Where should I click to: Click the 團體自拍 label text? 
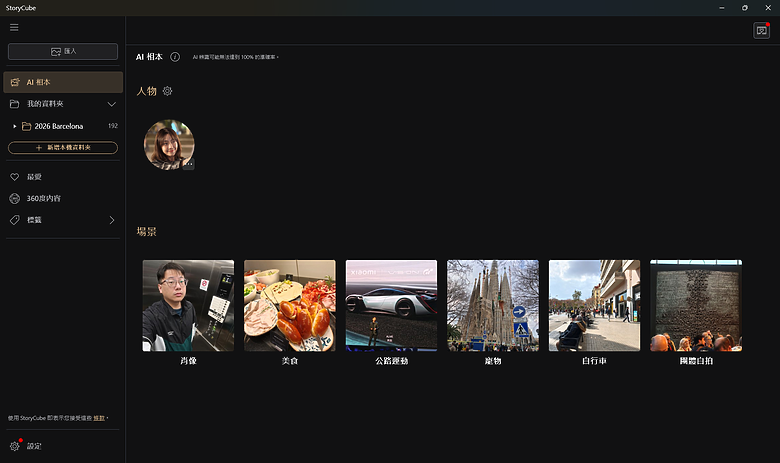[696, 361]
